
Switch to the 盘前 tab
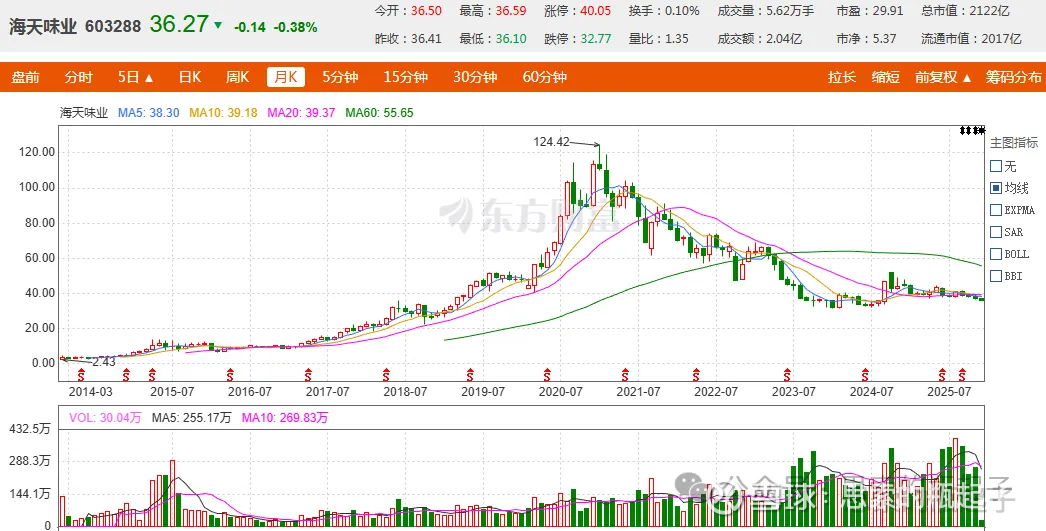click(x=25, y=77)
